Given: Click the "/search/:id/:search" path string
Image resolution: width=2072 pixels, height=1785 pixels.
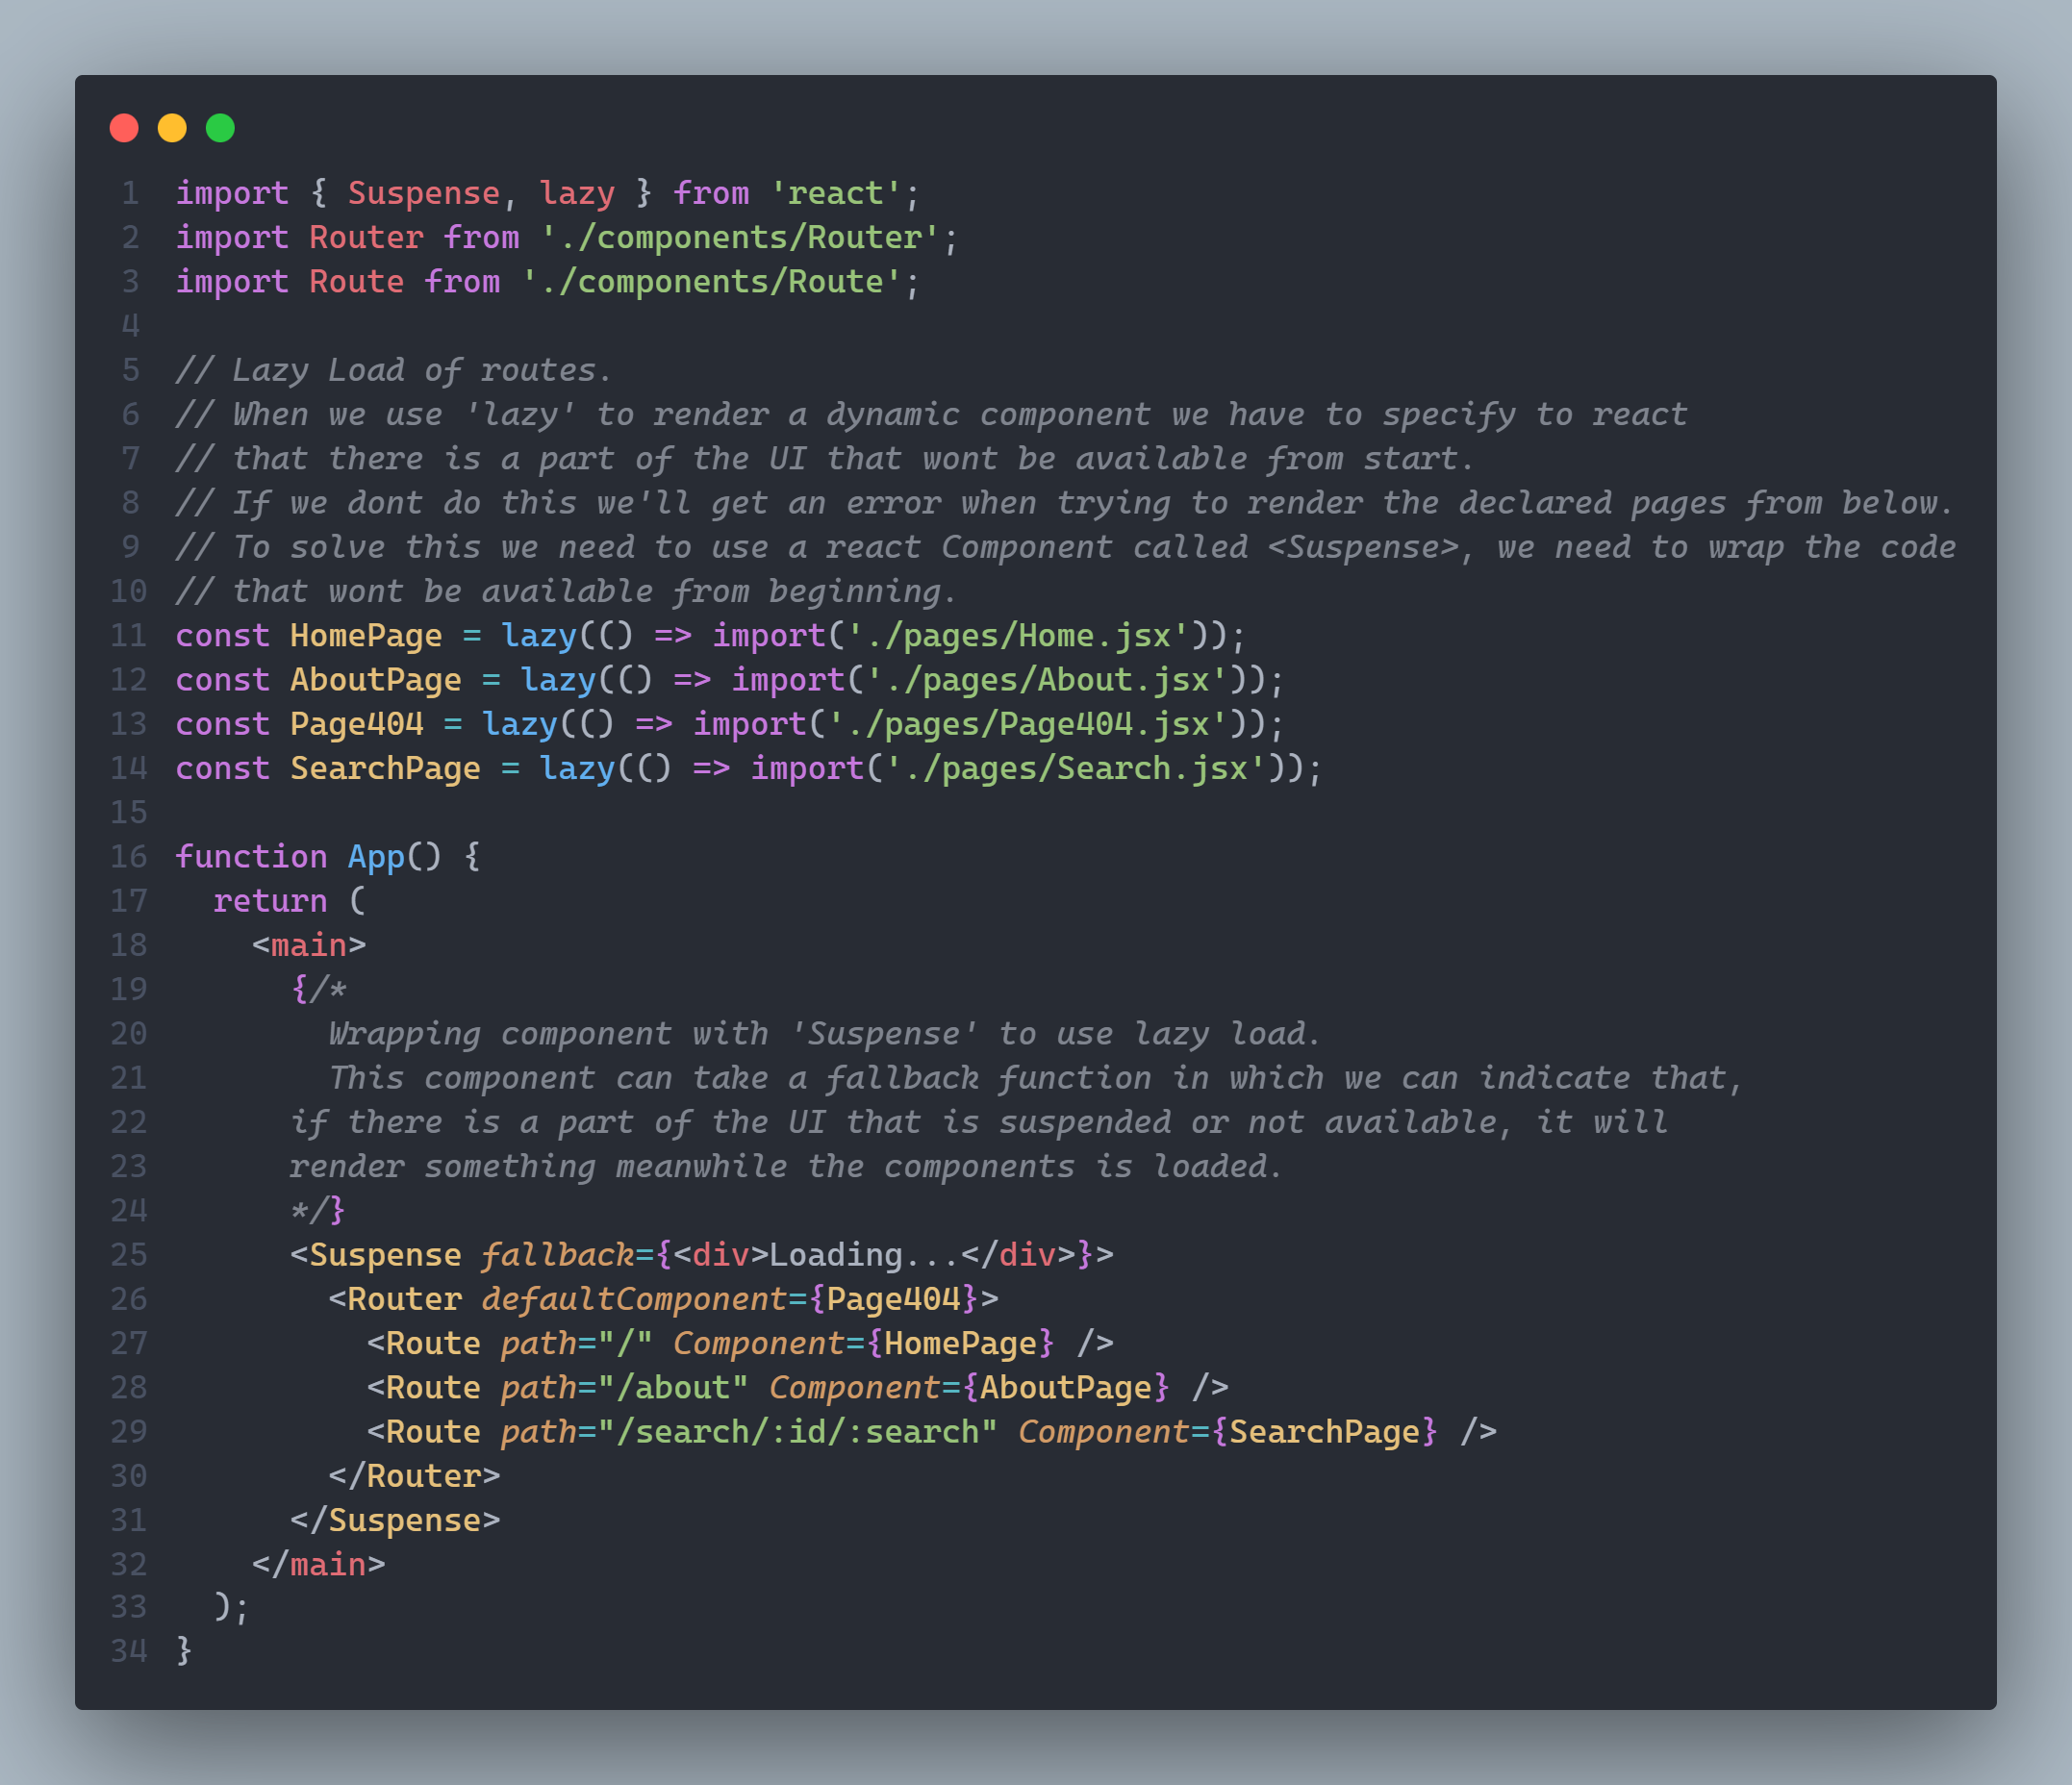Looking at the screenshot, I should 797,1432.
